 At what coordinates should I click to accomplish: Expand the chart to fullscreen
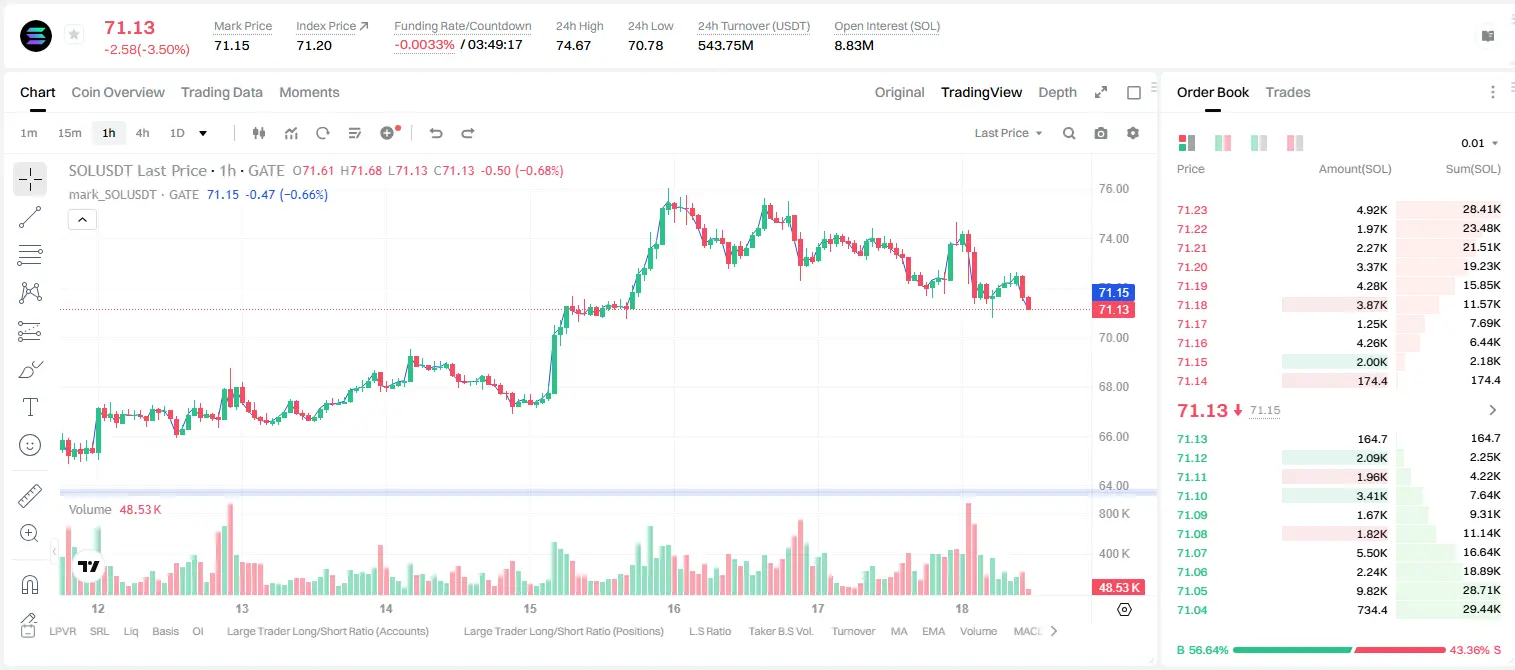(x=1101, y=92)
